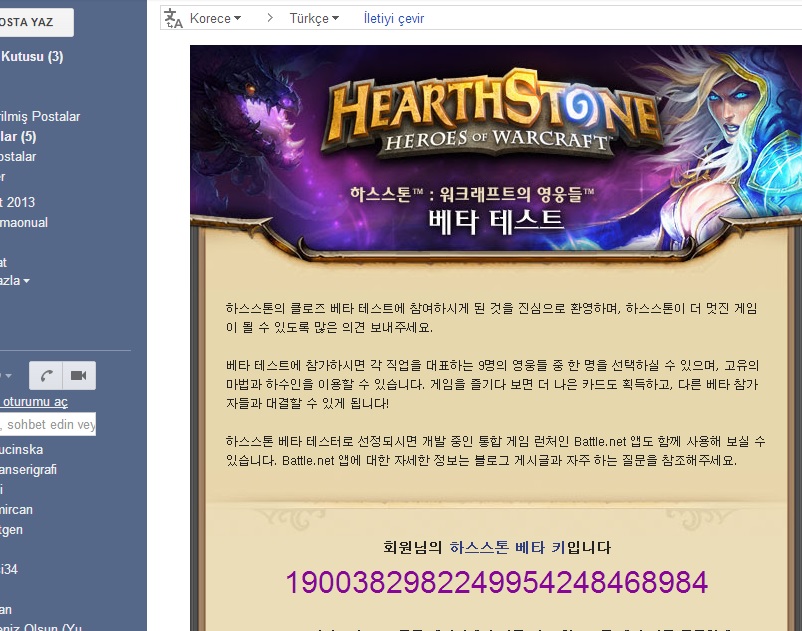Click the 'oturumu aç' sign-in link
Screen dimensions: 802x631
[34, 402]
